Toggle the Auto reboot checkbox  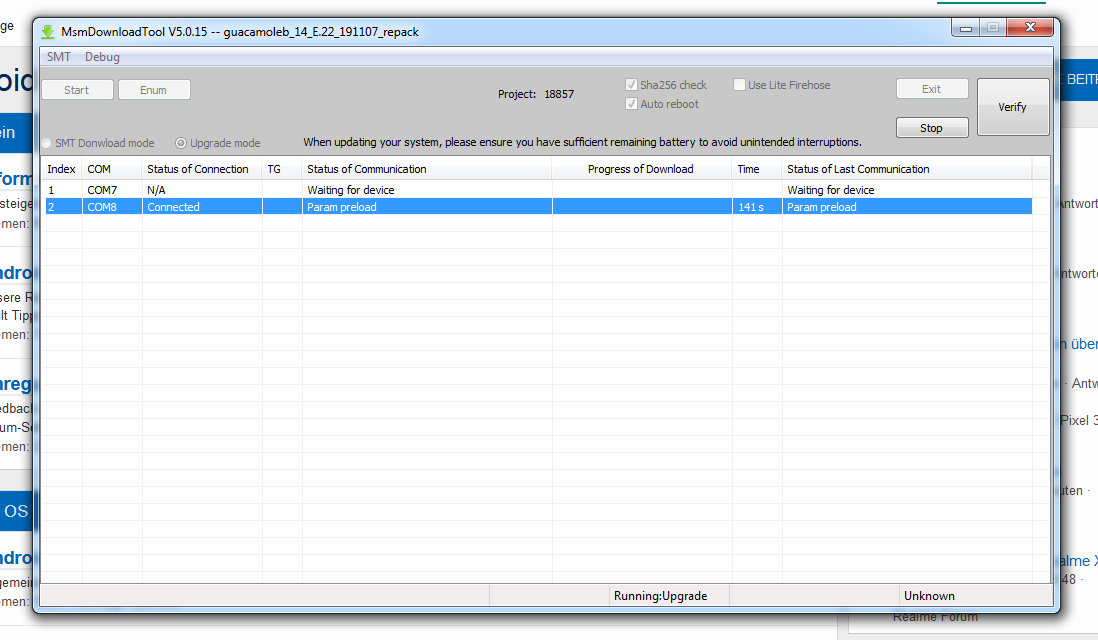point(631,104)
